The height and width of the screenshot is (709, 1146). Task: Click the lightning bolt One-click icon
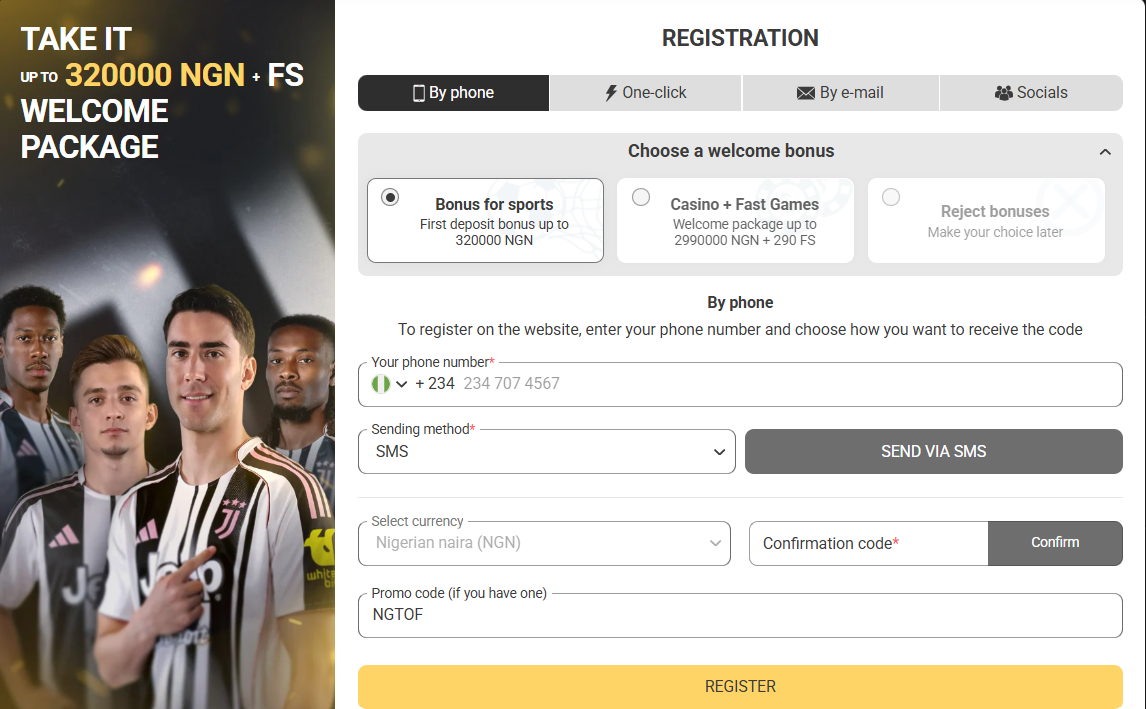(x=611, y=93)
